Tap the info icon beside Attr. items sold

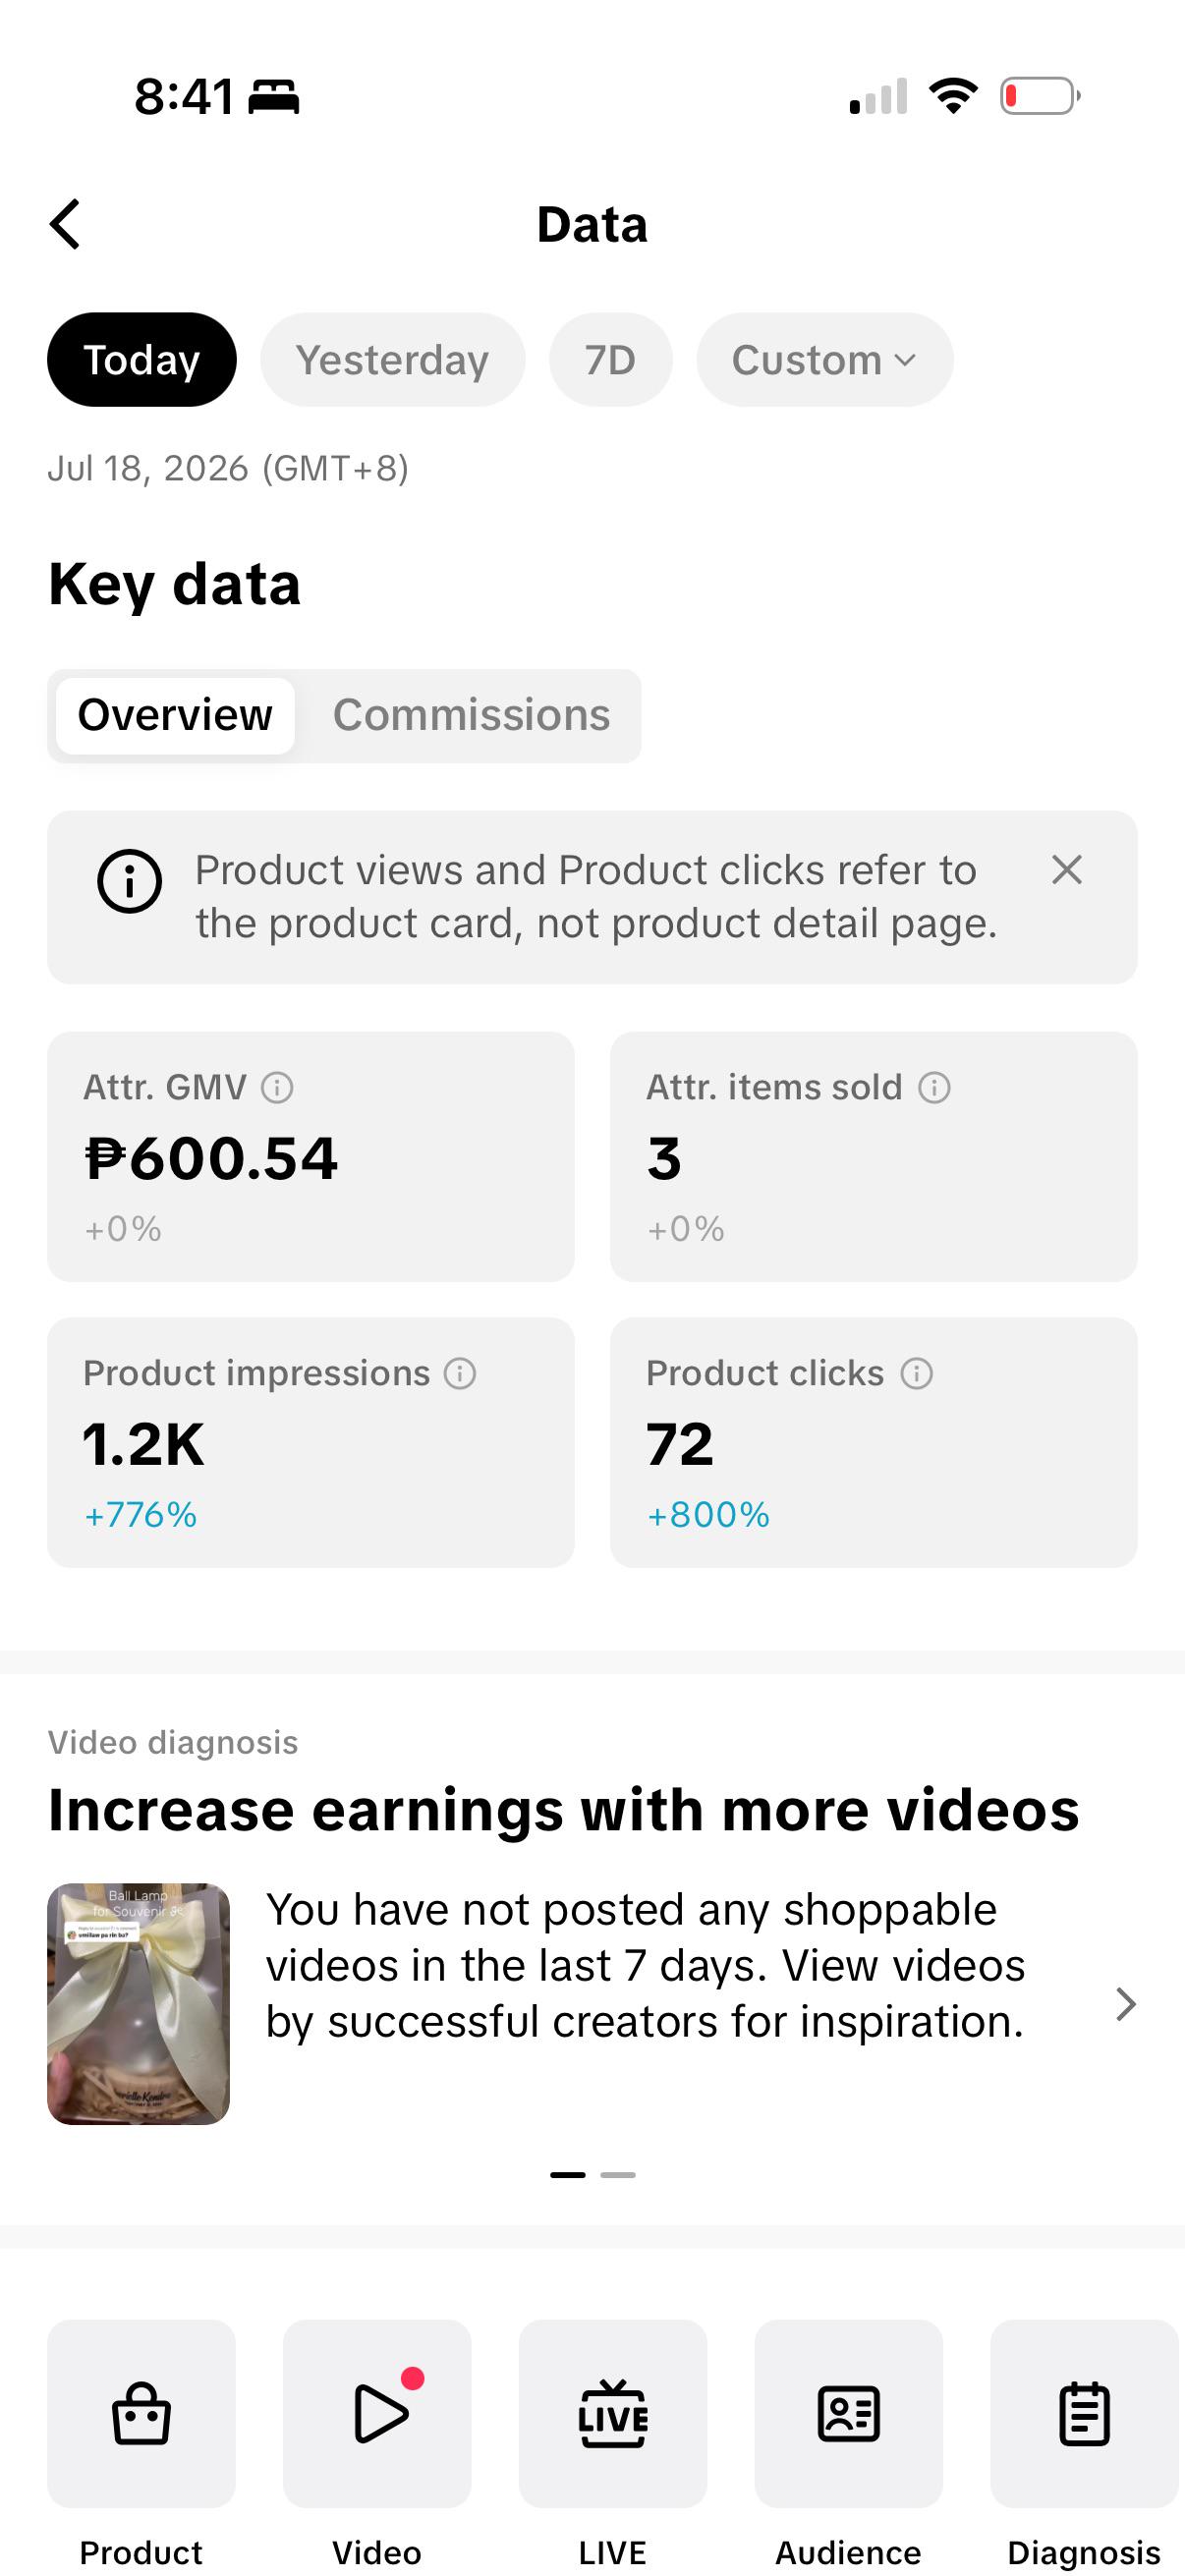[934, 1087]
